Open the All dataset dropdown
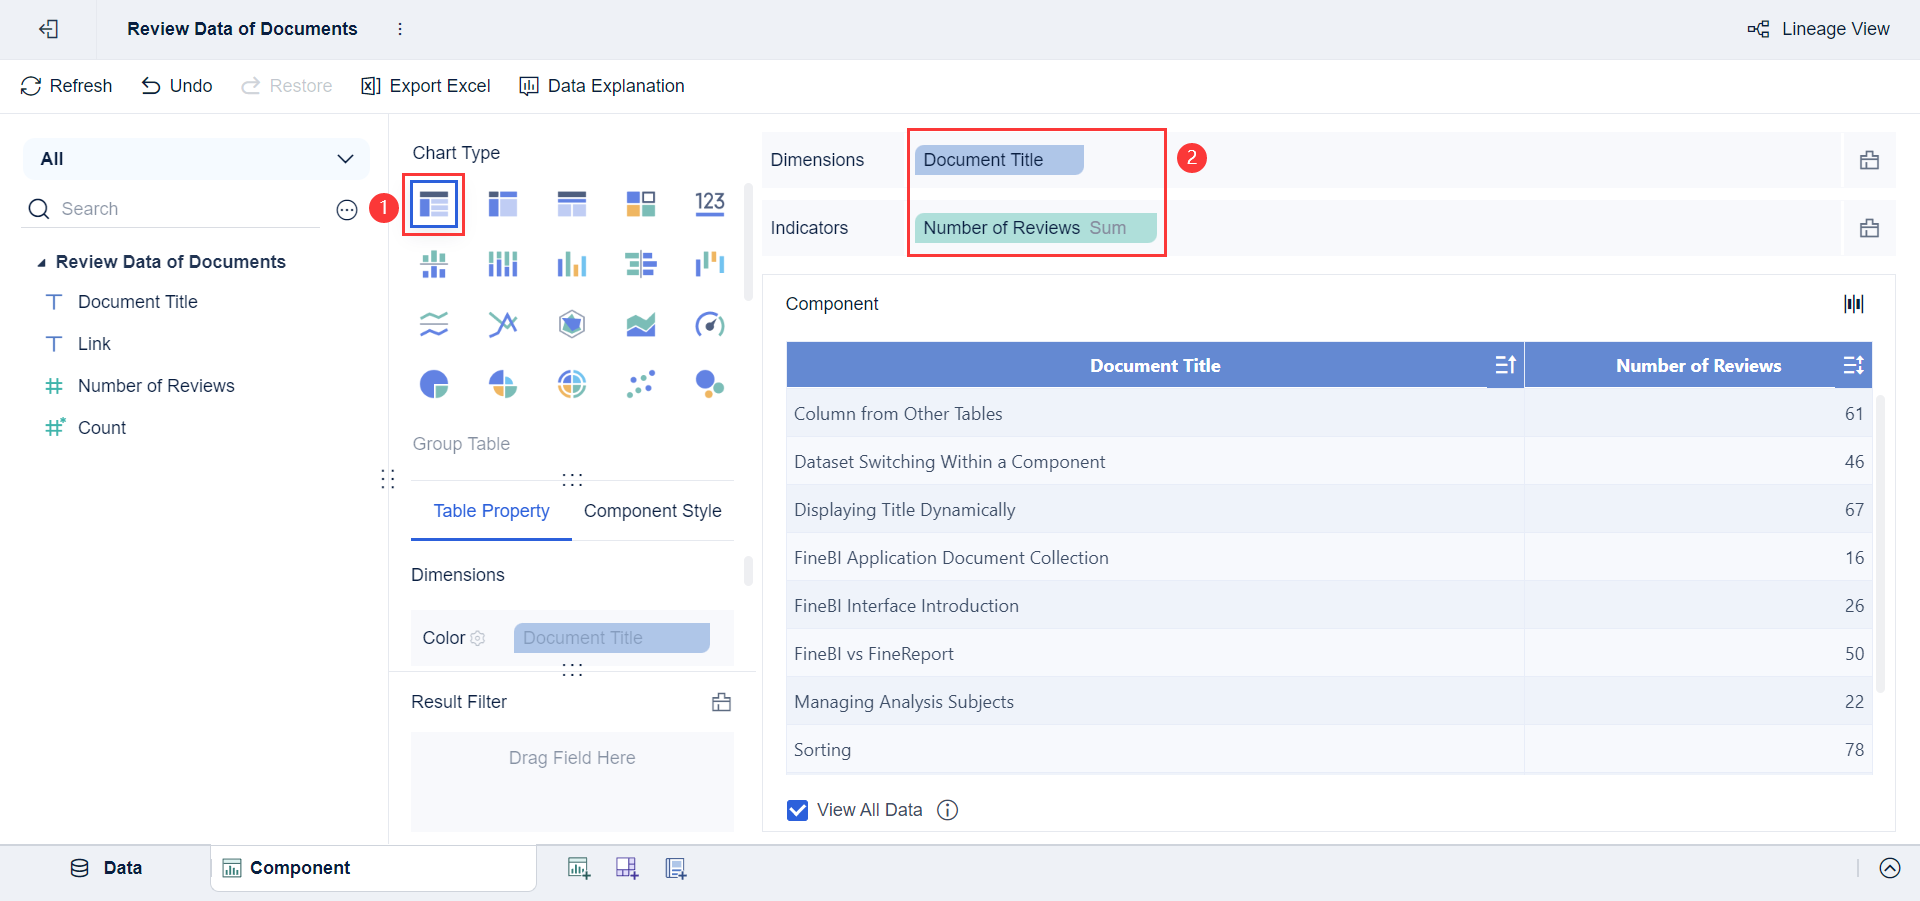This screenshot has width=1920, height=901. tap(196, 159)
